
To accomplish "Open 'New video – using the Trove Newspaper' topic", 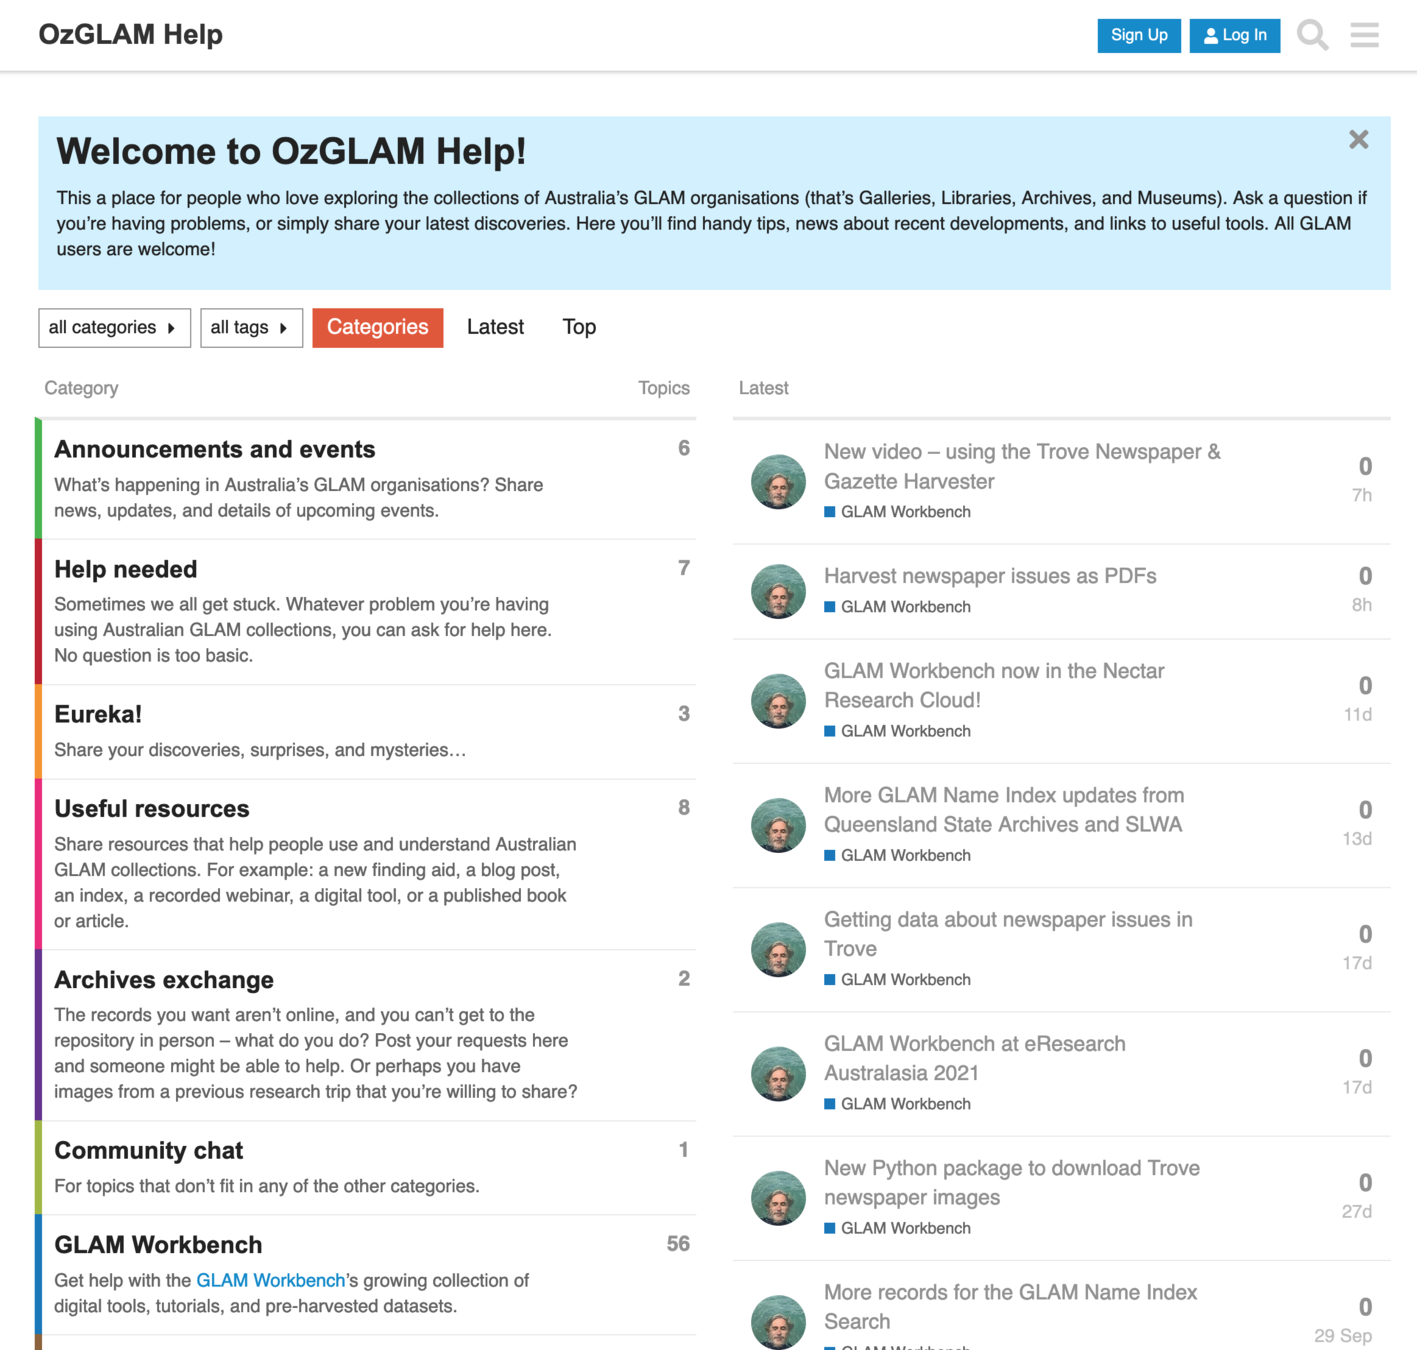I will tap(1022, 466).
